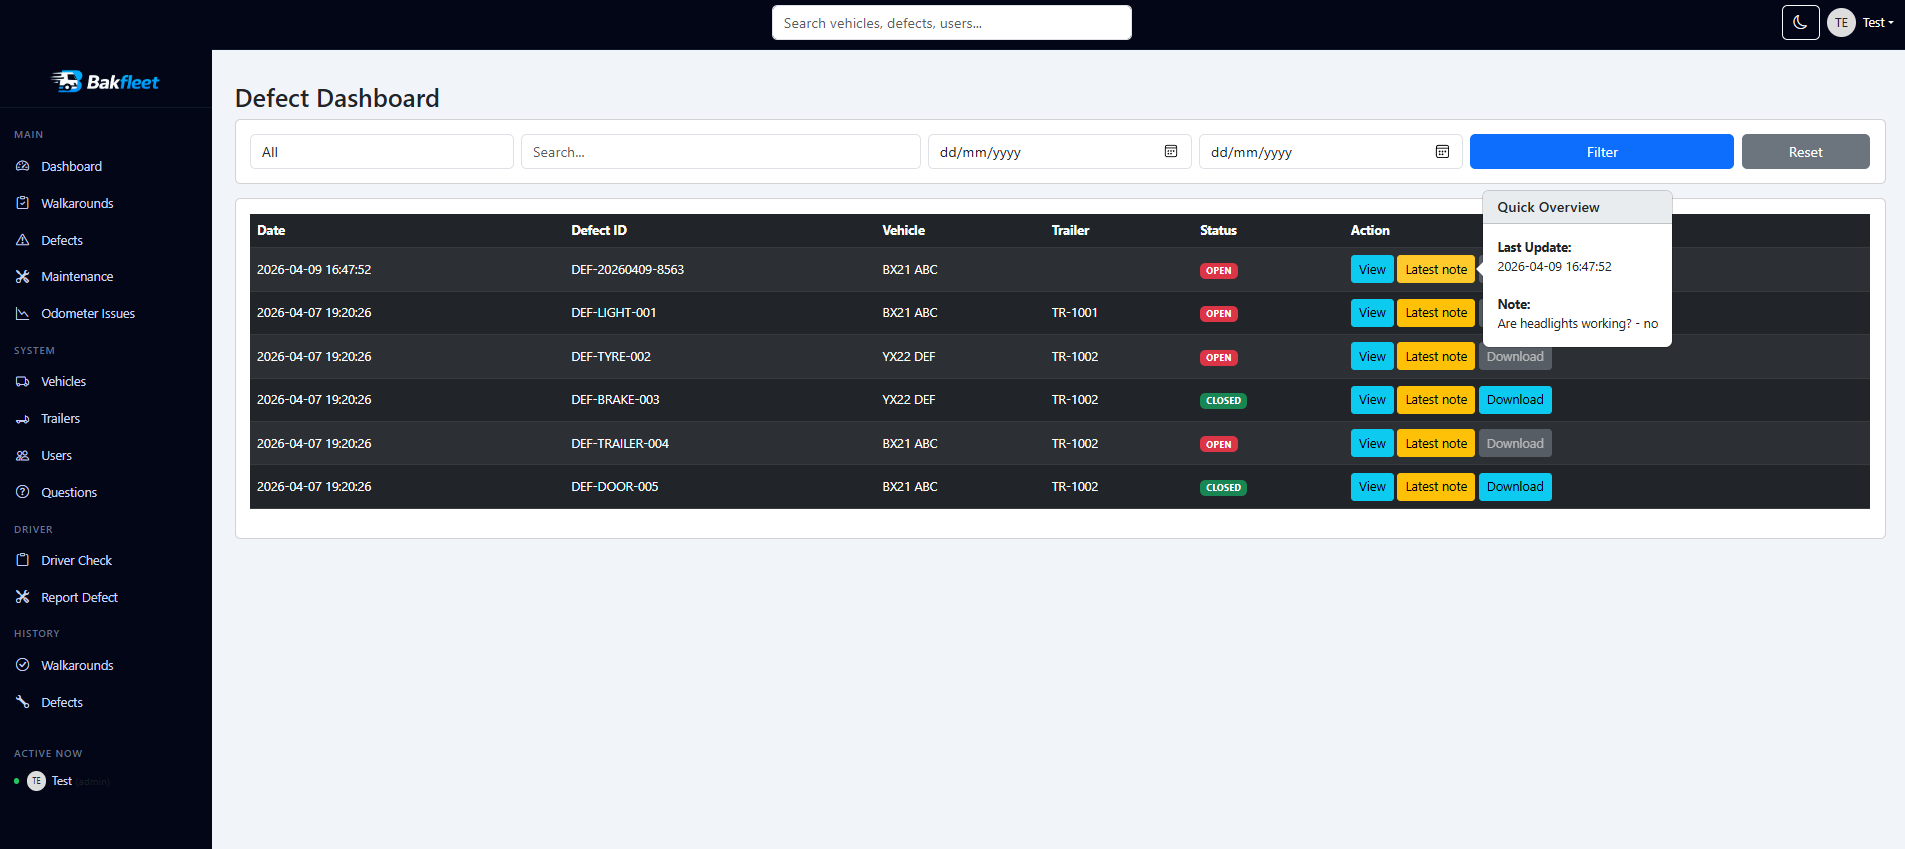Click the Users people icon in the sidebar
This screenshot has height=849, width=1905.
[x=23, y=455]
